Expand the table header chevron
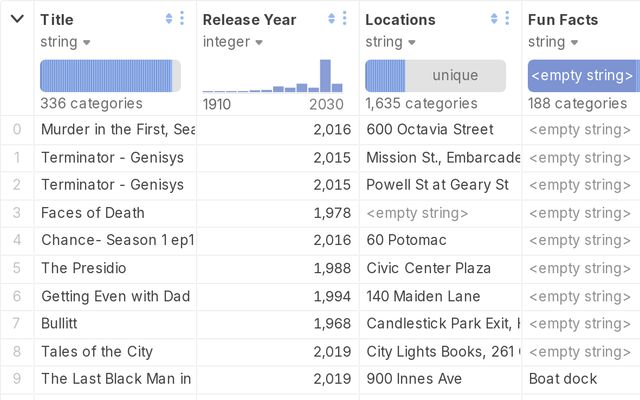640x400 pixels. [x=17, y=19]
